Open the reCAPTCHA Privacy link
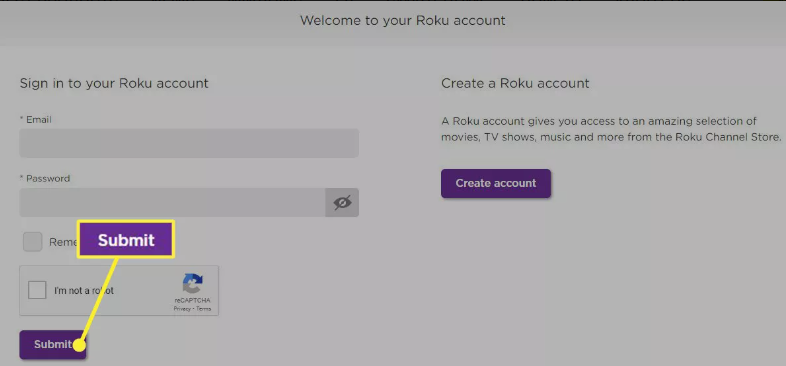 182,309
